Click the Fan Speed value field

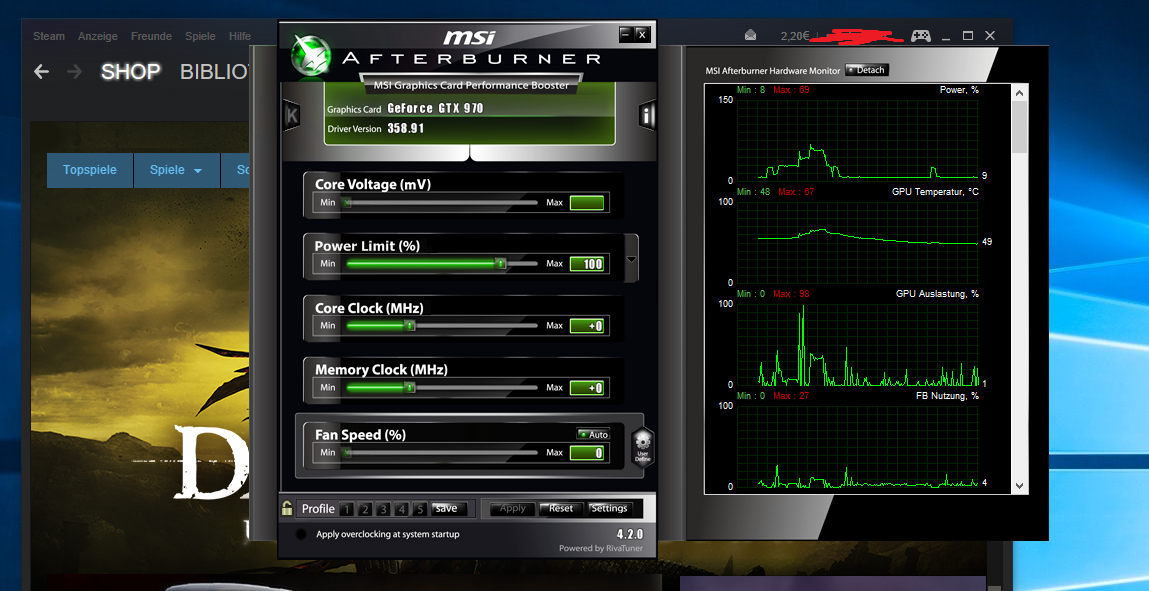[x=587, y=453]
